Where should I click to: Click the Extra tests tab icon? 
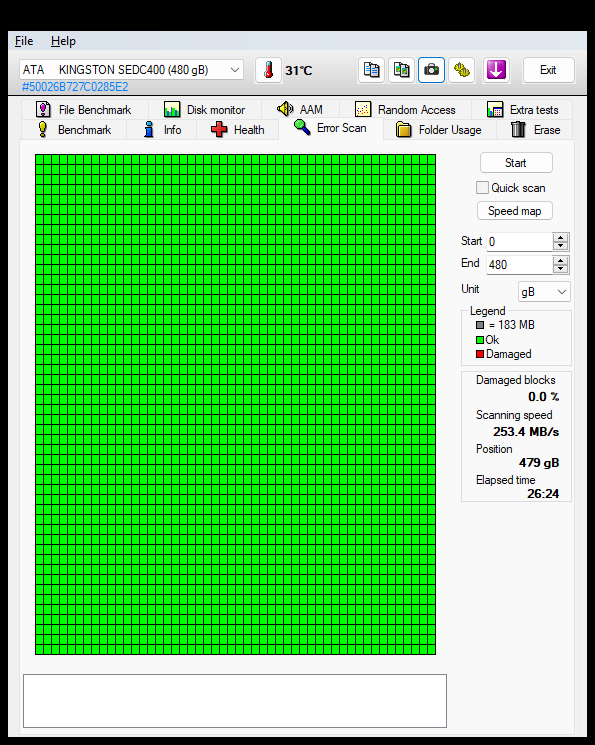(x=495, y=110)
